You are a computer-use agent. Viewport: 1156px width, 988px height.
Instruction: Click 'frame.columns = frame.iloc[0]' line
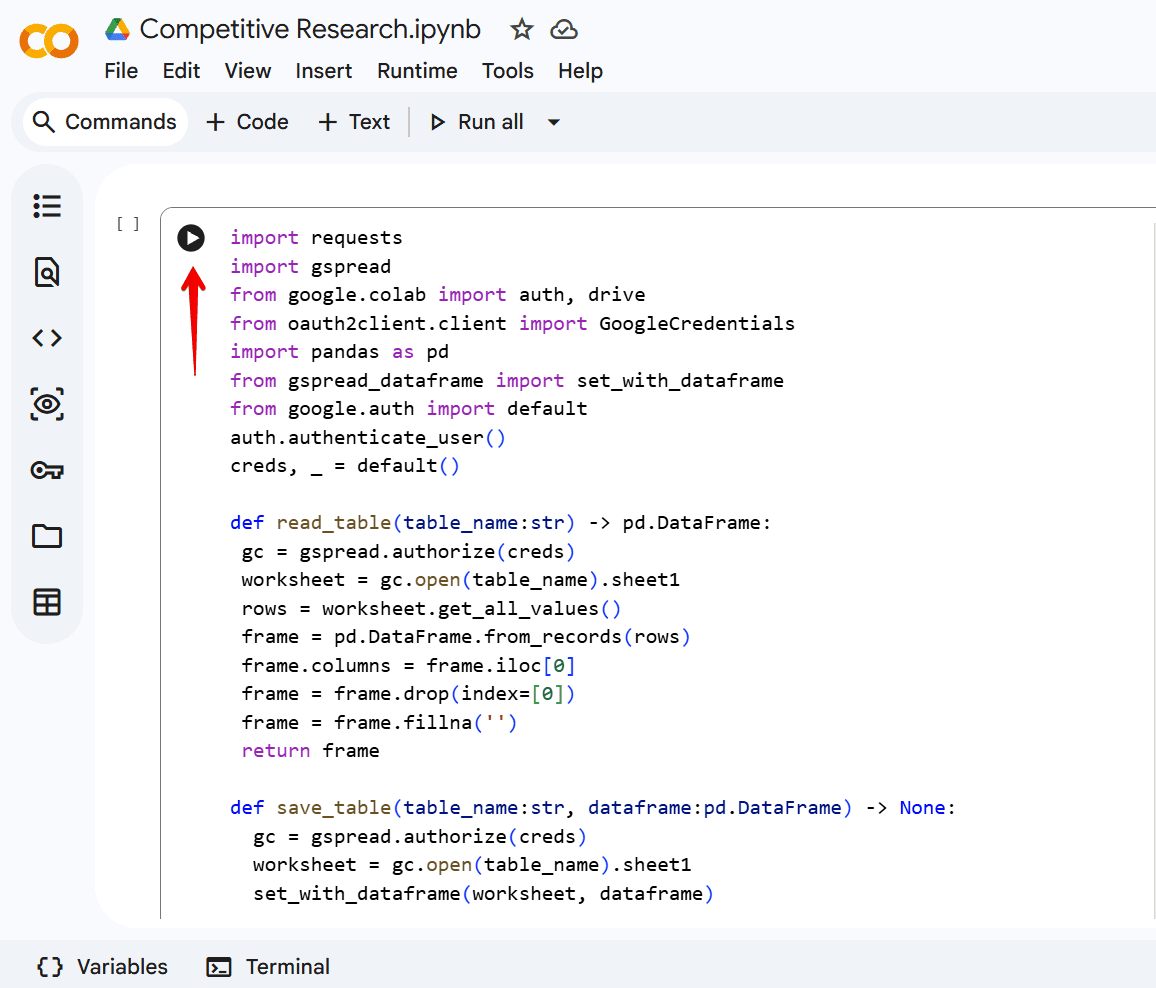click(x=408, y=666)
